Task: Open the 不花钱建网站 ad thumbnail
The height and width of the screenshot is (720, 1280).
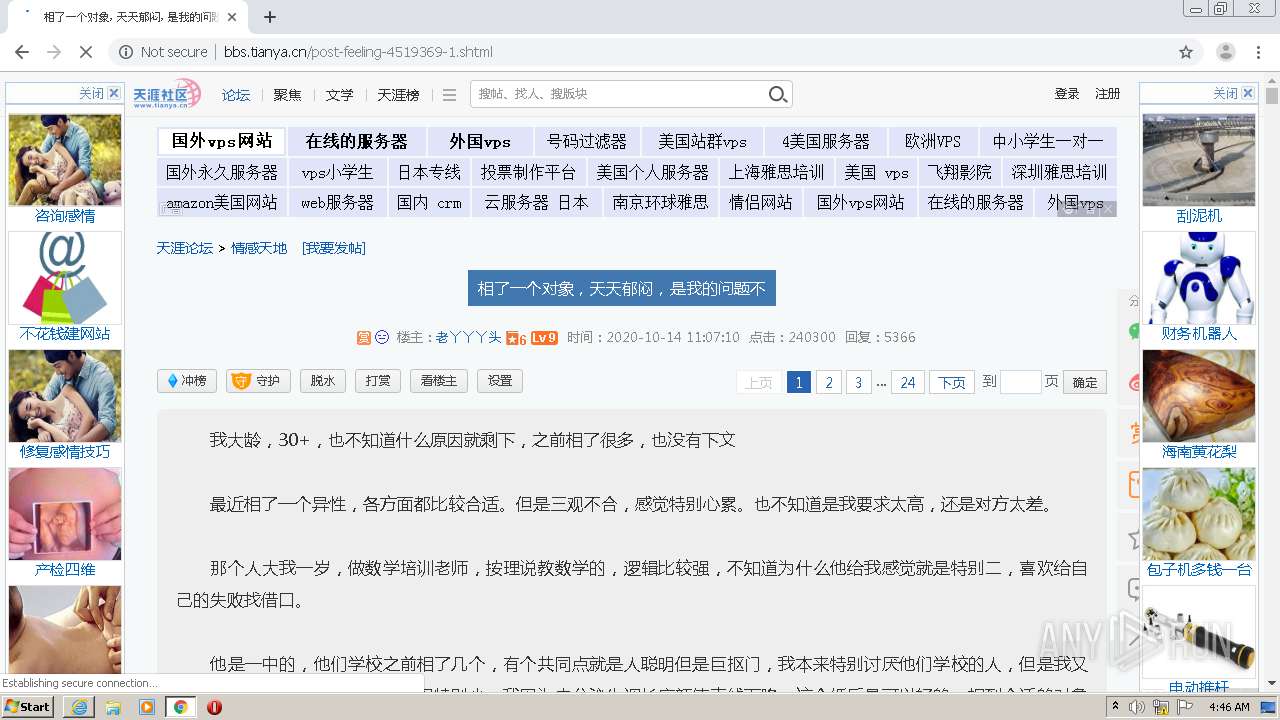Action: click(65, 278)
